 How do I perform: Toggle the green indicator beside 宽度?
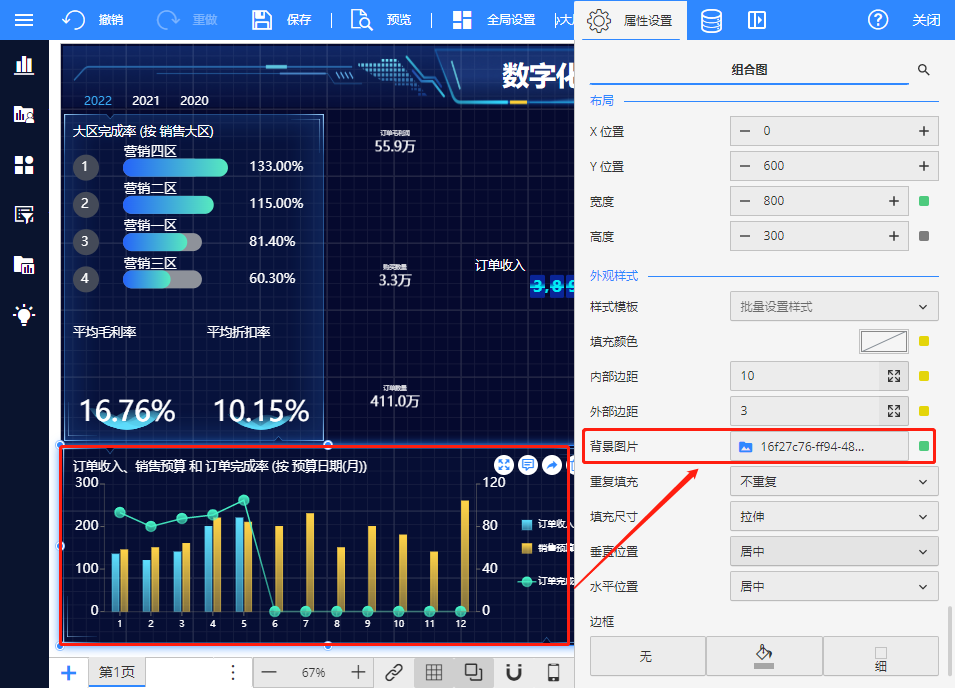[924, 201]
